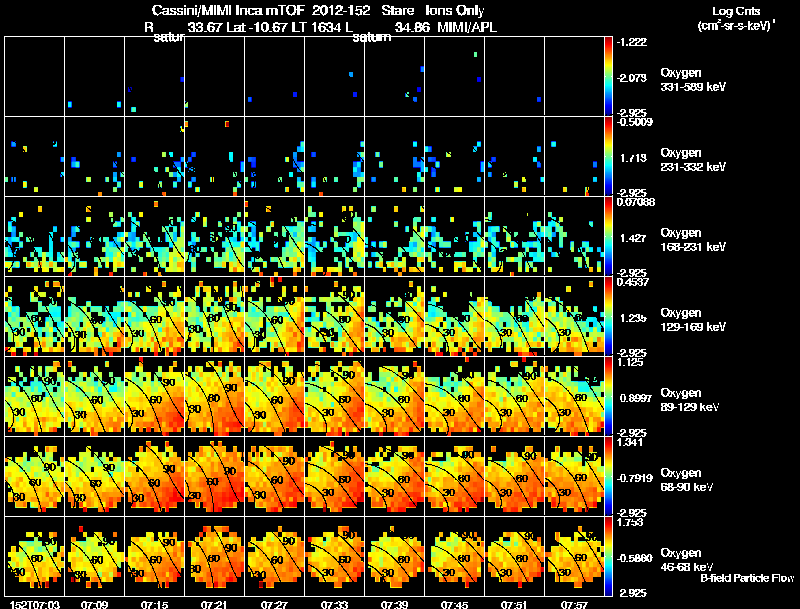Click the color scale bar for 46-68 keV

[608, 556]
